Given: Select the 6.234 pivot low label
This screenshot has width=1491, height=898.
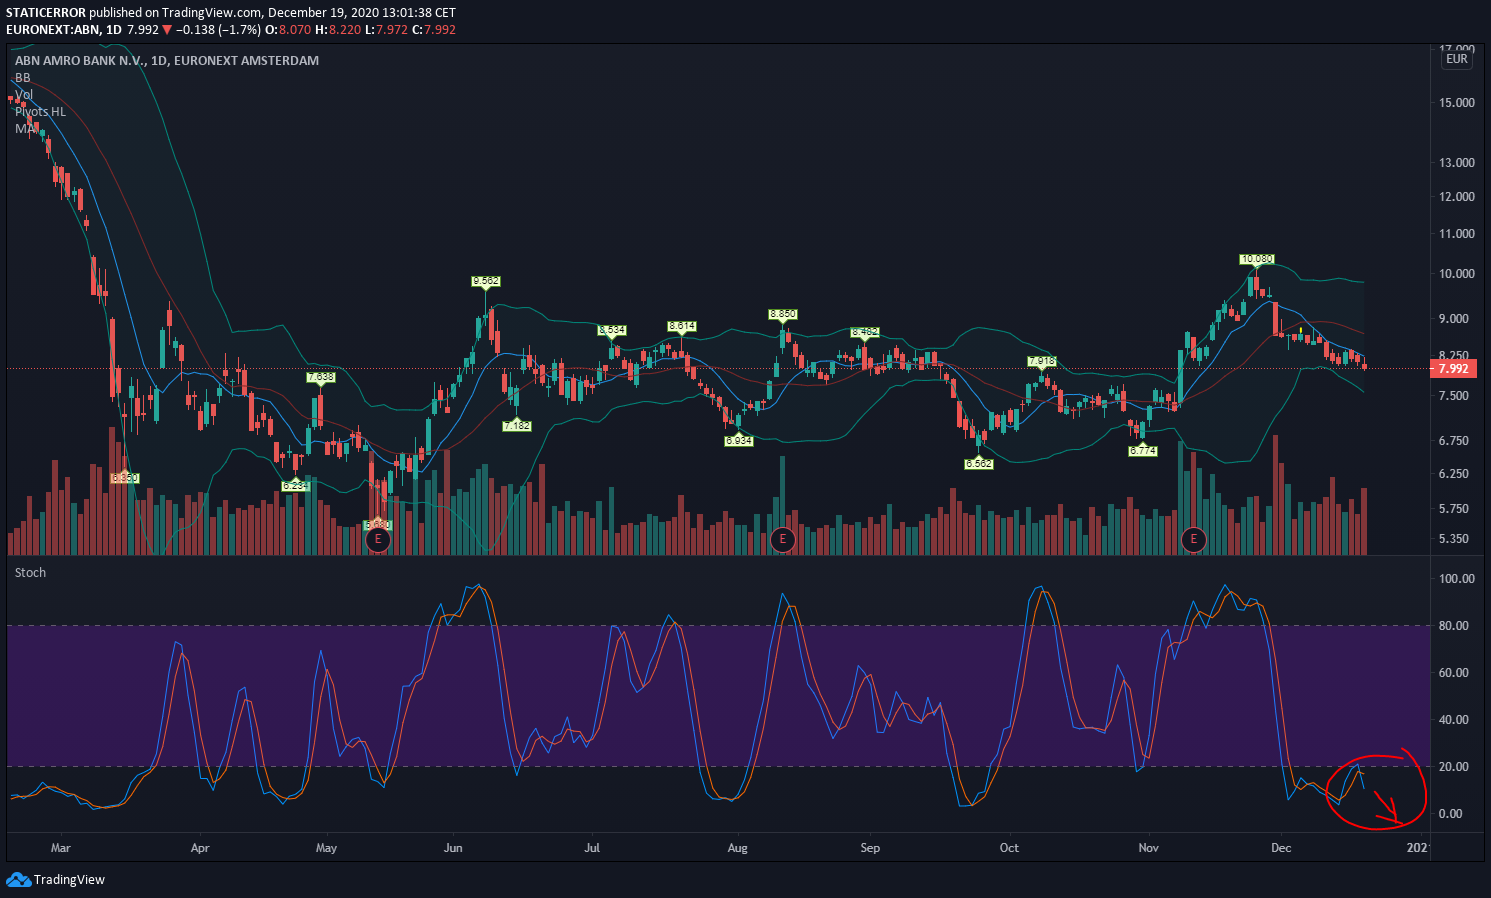Looking at the screenshot, I should pos(295,485).
